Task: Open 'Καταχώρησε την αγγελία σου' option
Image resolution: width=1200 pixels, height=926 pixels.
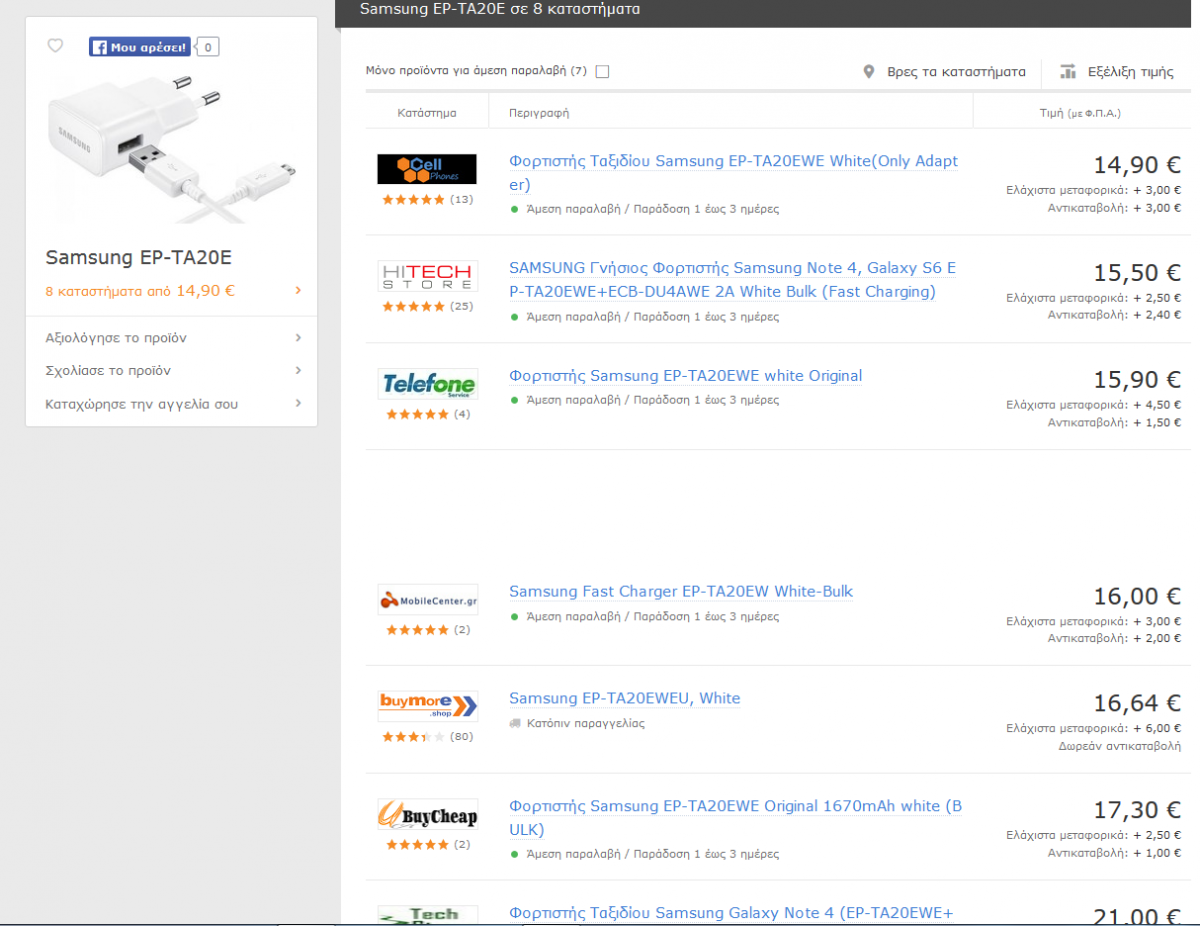Action: [x=142, y=404]
